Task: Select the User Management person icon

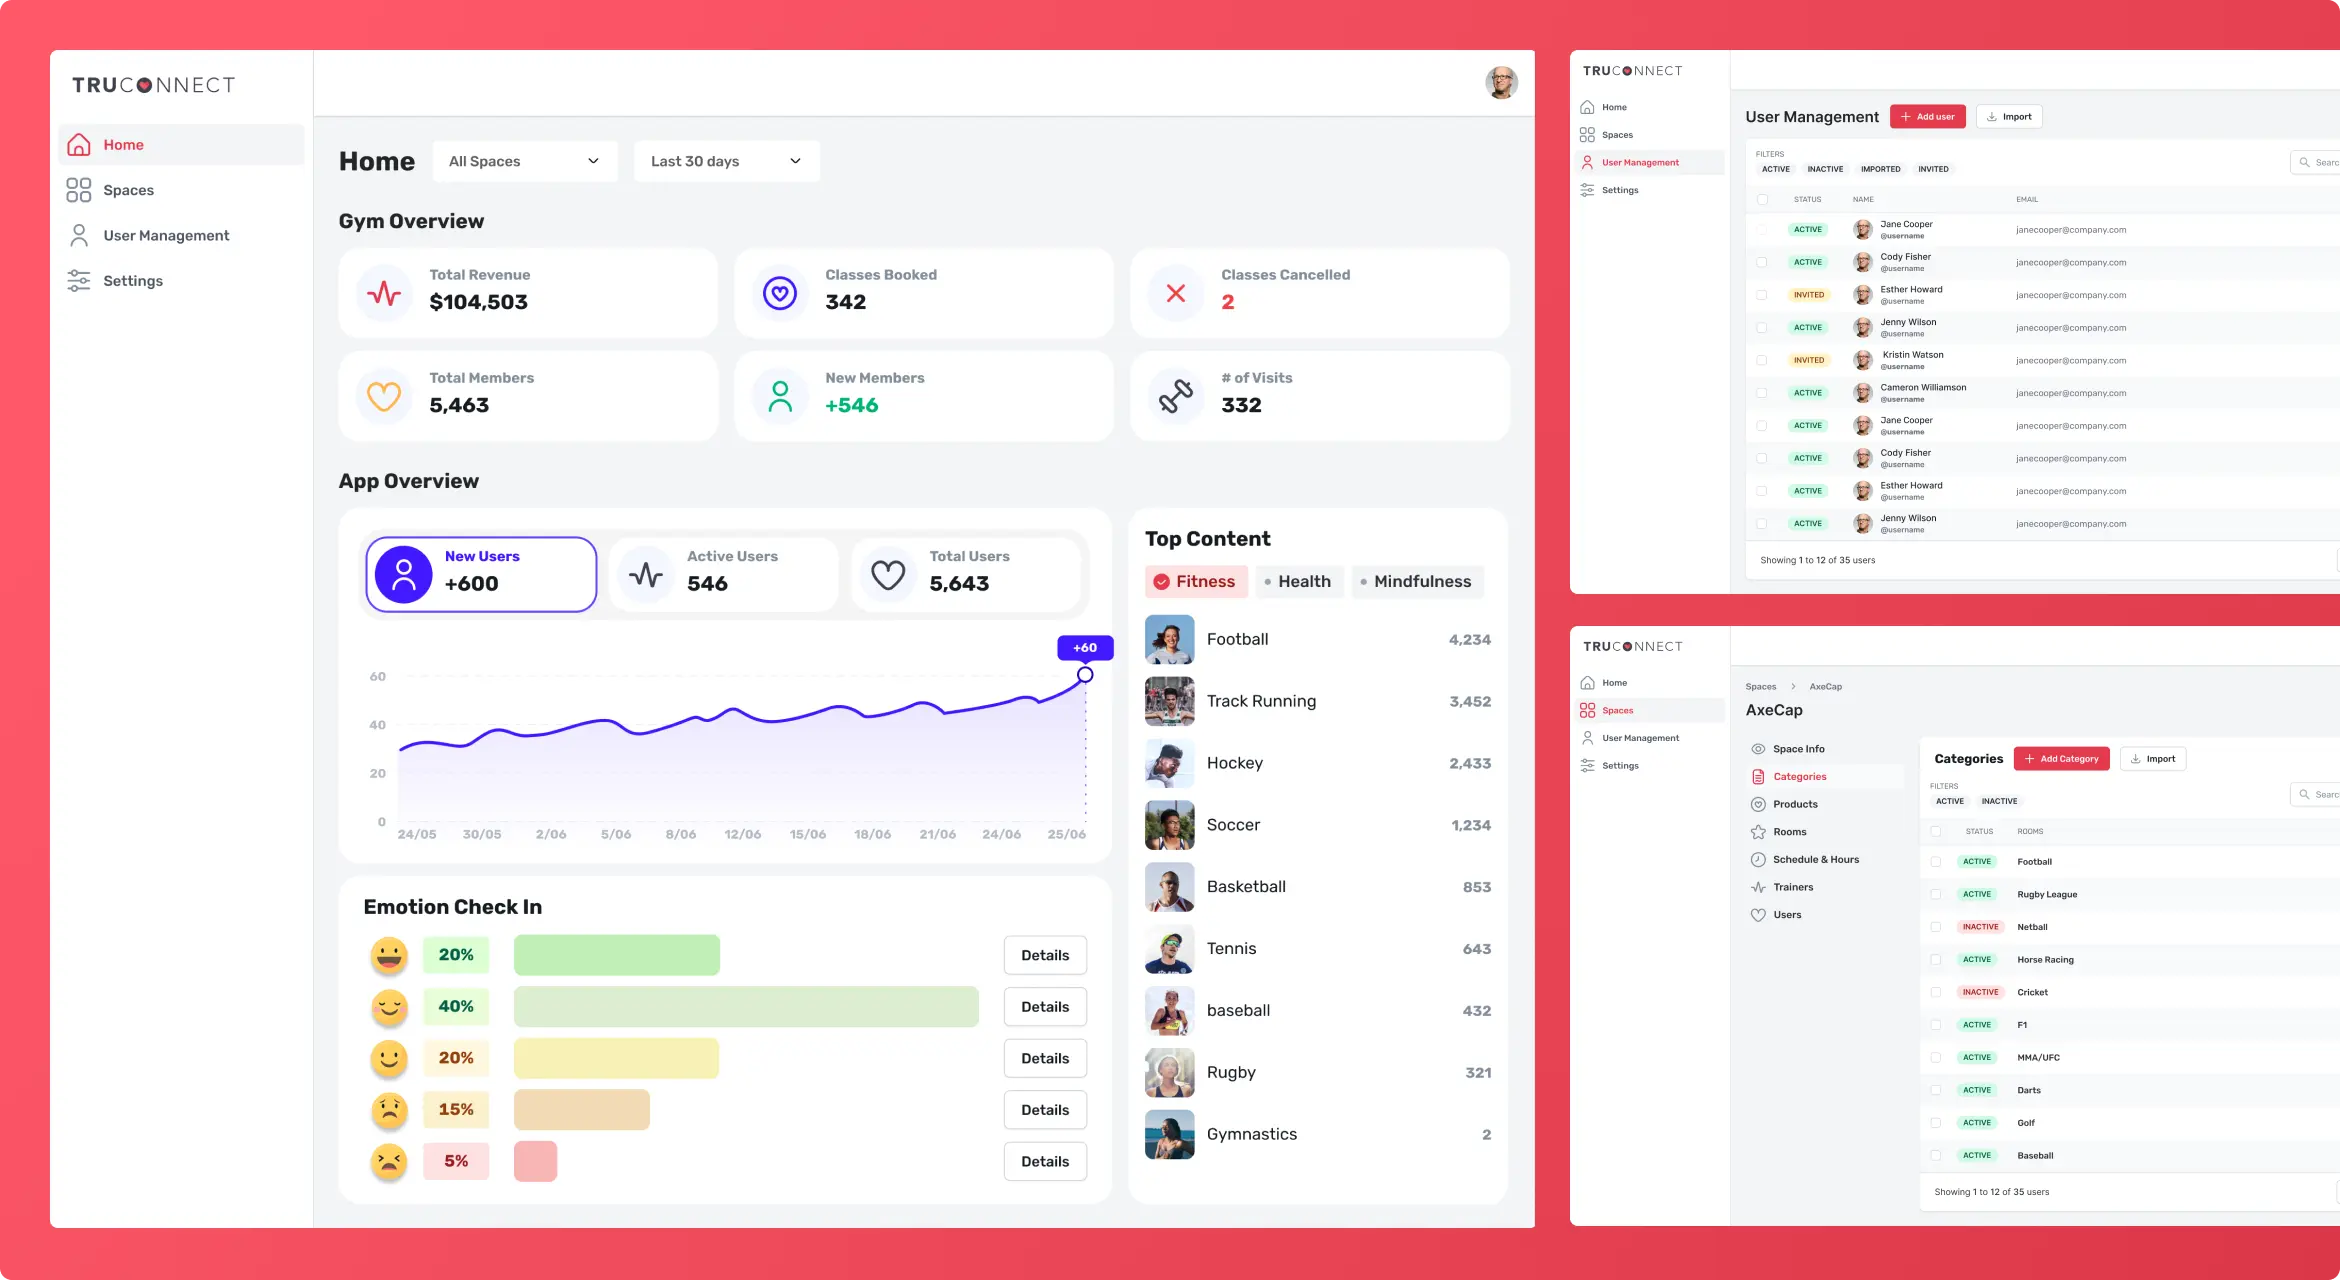Action: click(x=79, y=235)
